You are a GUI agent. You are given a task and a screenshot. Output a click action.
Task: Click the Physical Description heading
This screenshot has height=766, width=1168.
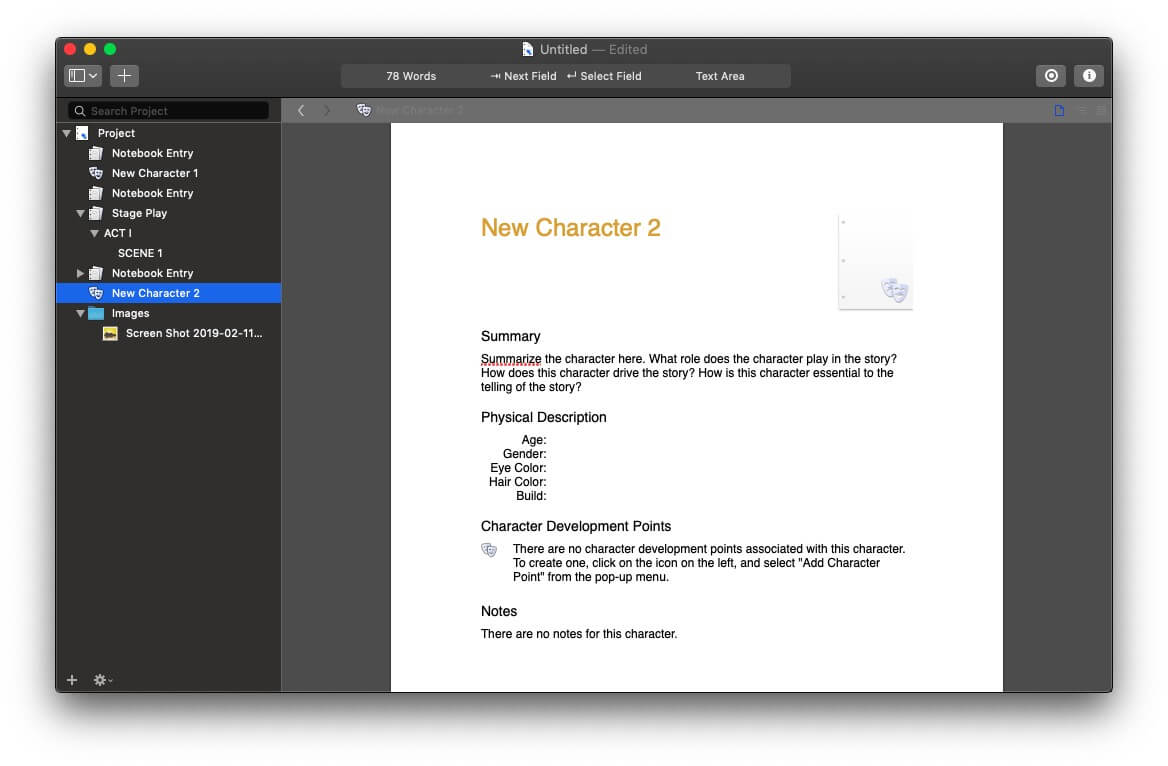tap(544, 417)
